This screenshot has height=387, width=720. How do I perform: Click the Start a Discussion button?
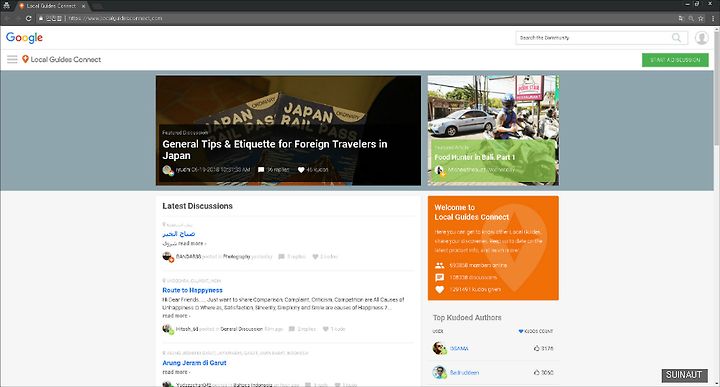pyautogui.click(x=675, y=60)
